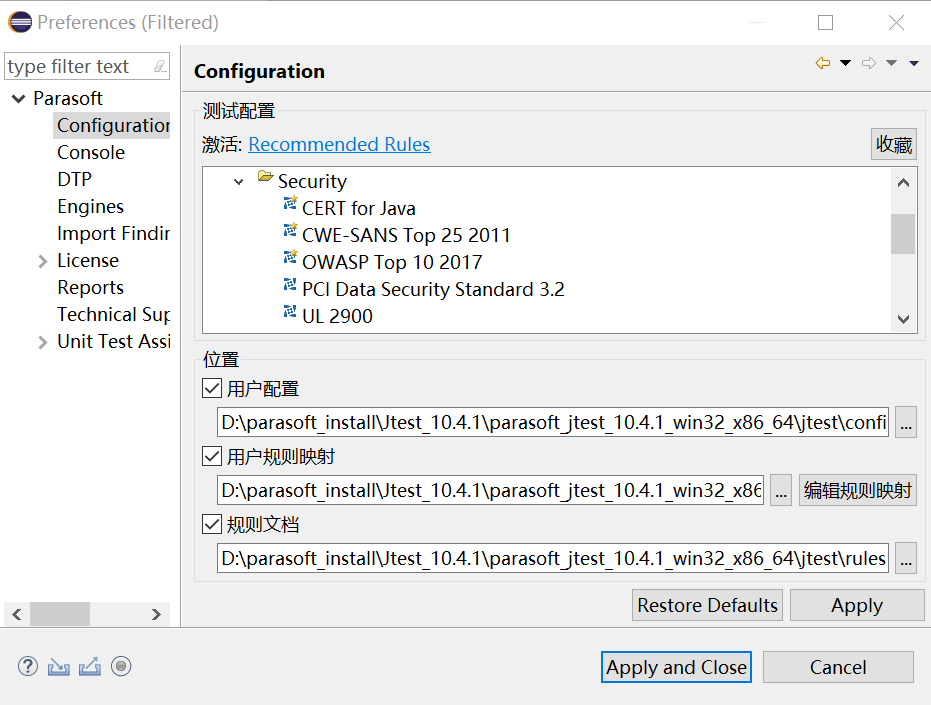
Task: Click the forward navigation arrow icon
Action: pos(869,63)
